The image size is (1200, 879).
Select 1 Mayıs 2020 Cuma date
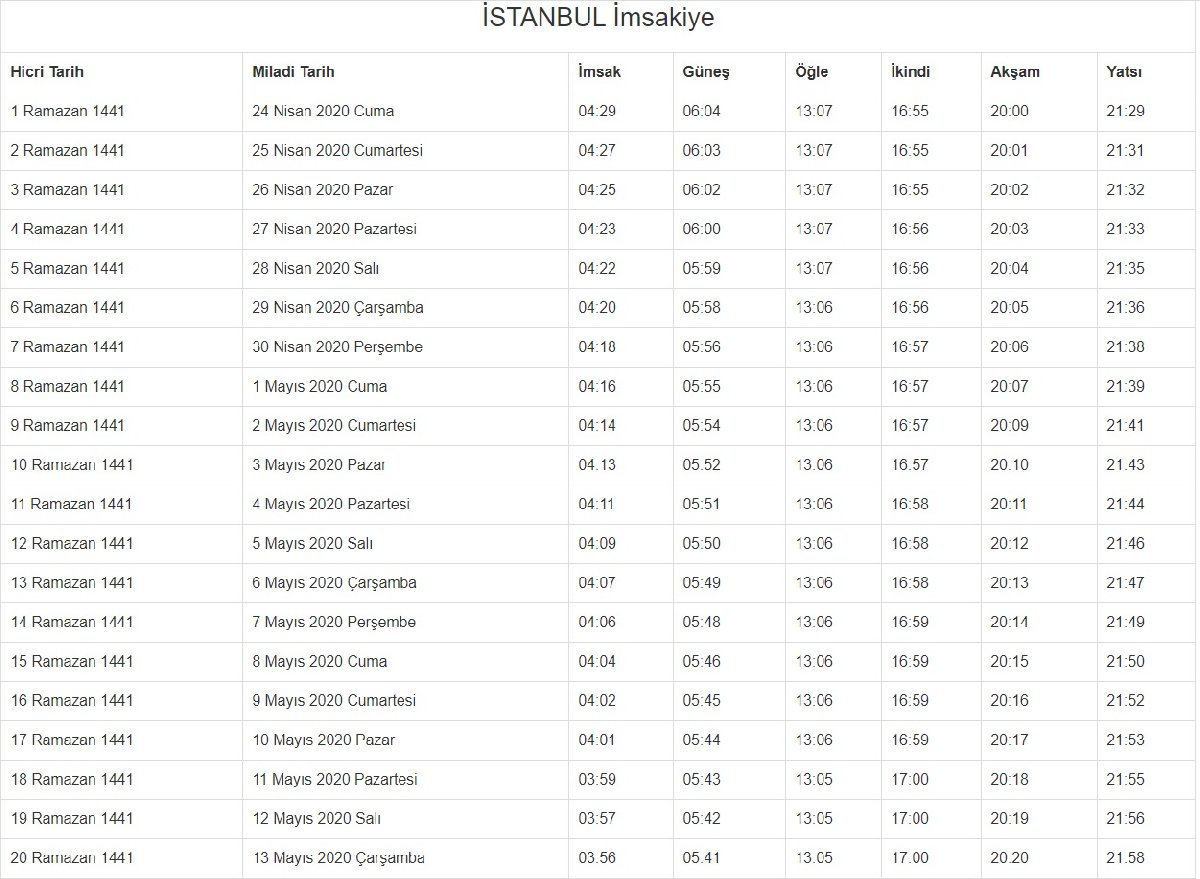319,386
